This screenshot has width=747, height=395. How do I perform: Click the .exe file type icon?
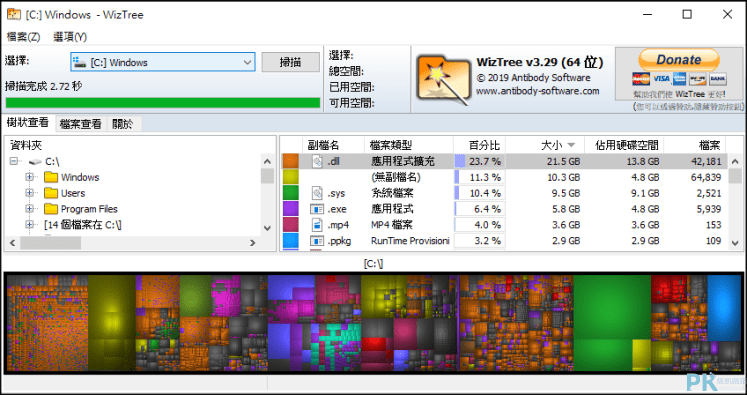coord(317,209)
